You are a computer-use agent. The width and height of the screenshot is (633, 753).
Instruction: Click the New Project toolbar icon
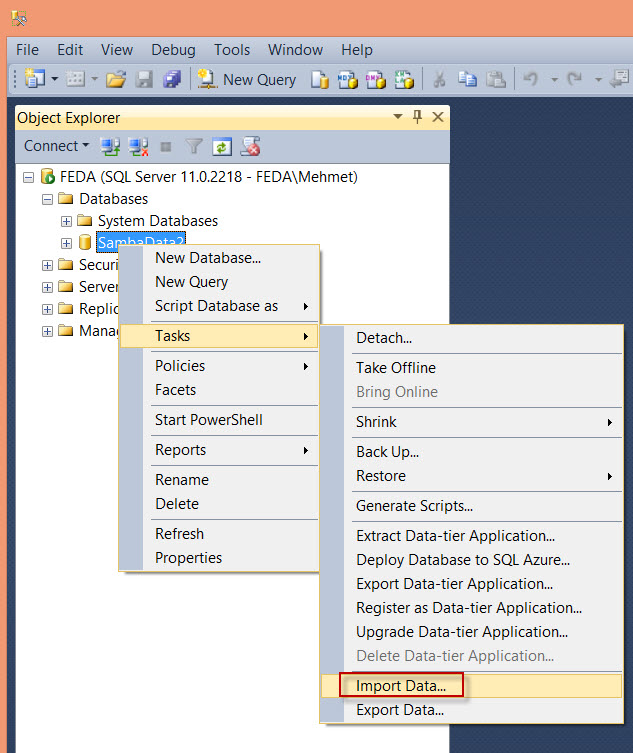click(x=34, y=79)
